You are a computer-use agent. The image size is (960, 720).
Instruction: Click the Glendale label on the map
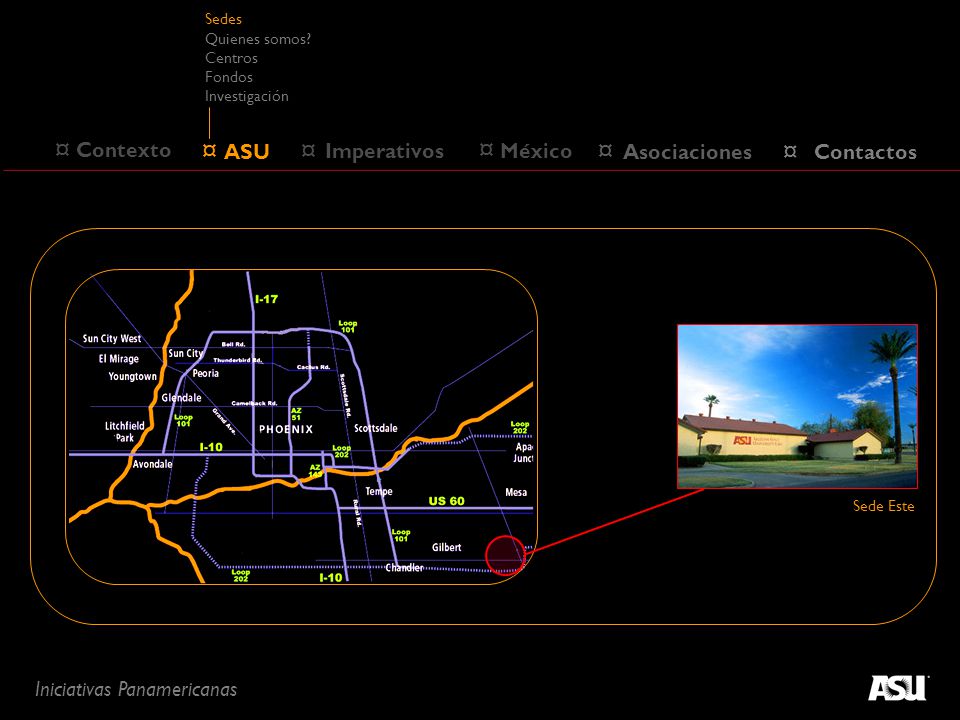pos(181,398)
